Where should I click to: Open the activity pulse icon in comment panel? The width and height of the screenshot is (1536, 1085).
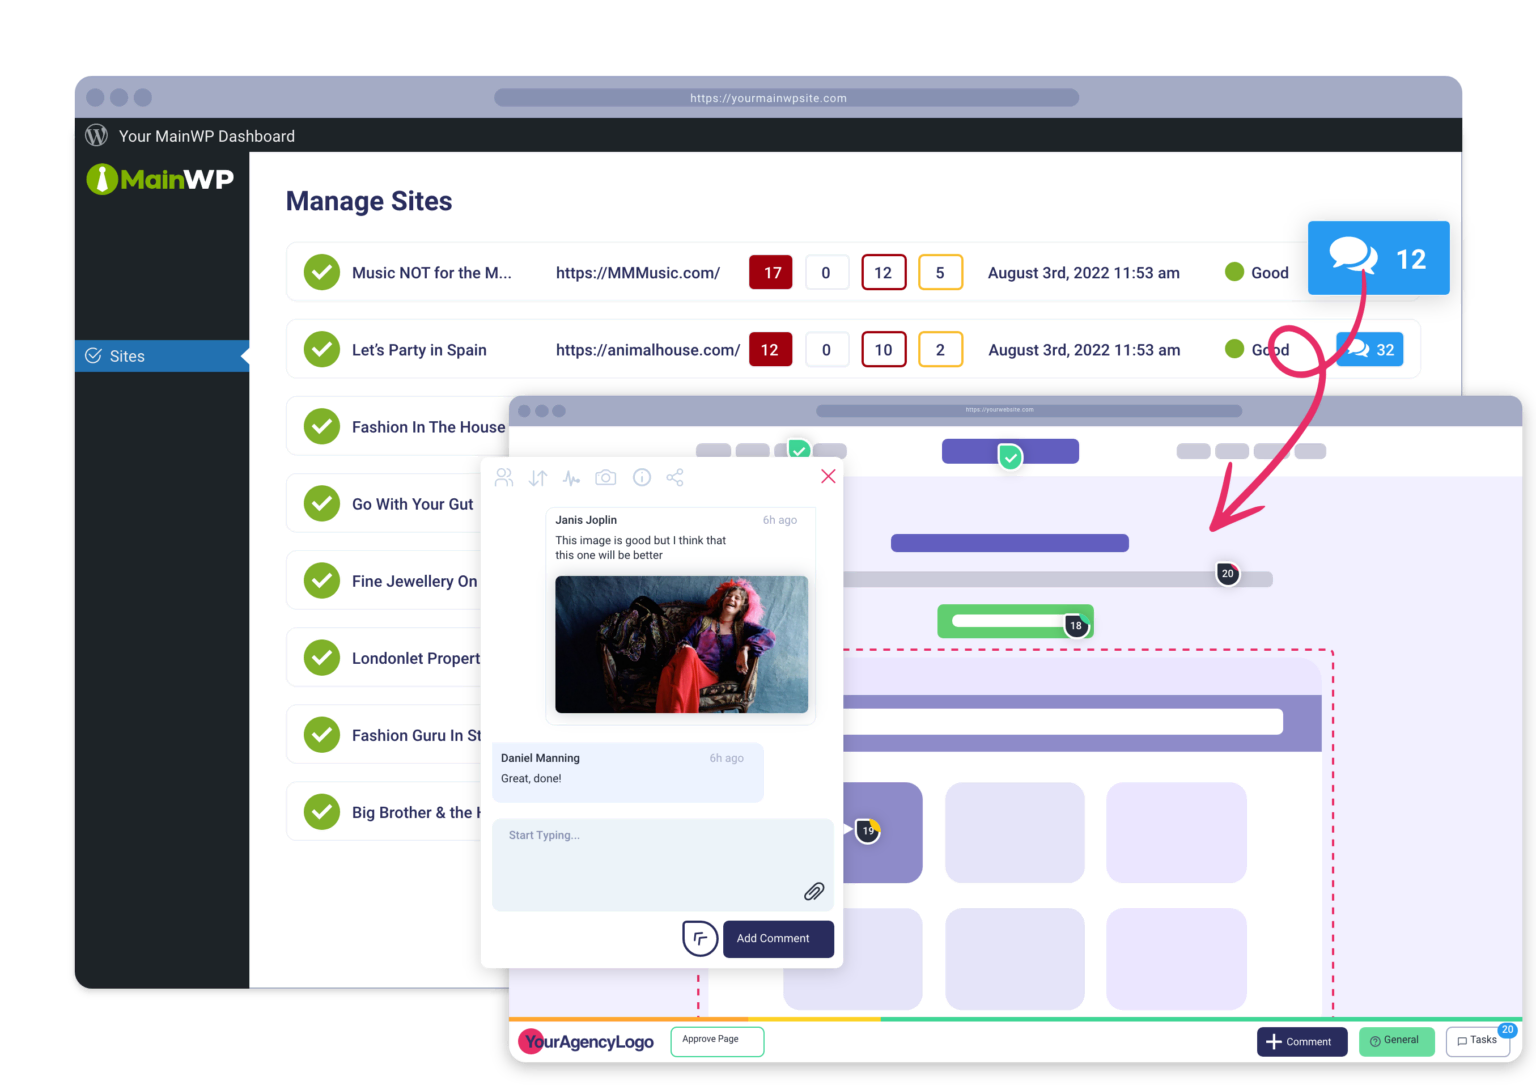[x=571, y=478]
